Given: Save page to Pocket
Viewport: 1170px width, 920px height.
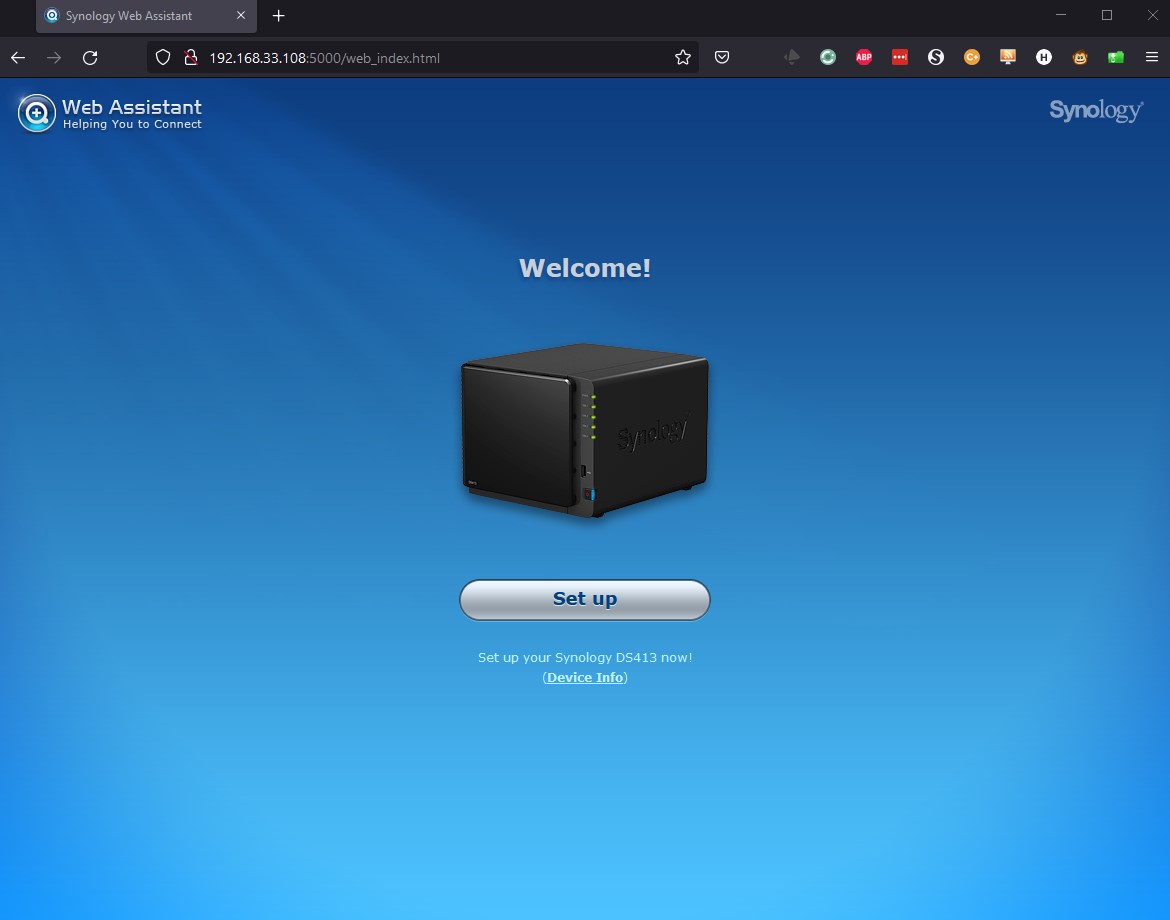Looking at the screenshot, I should pos(722,58).
